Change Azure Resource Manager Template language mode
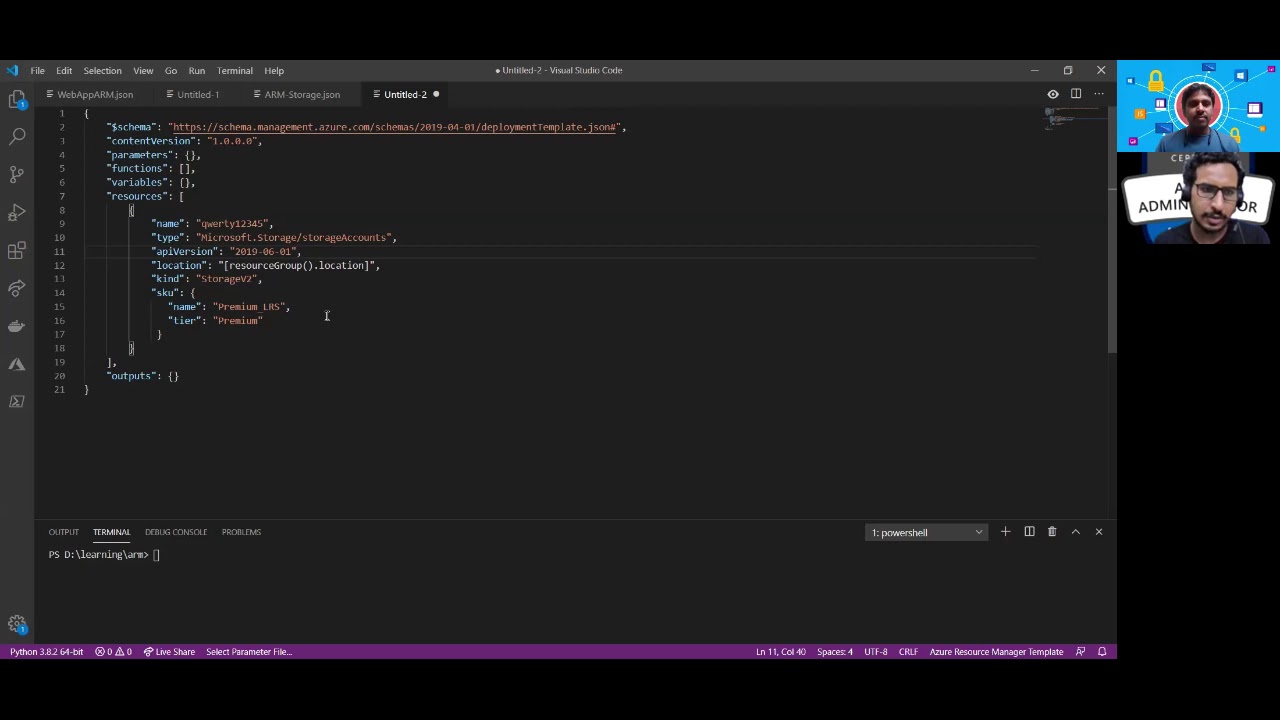The height and width of the screenshot is (720, 1280). (996, 652)
